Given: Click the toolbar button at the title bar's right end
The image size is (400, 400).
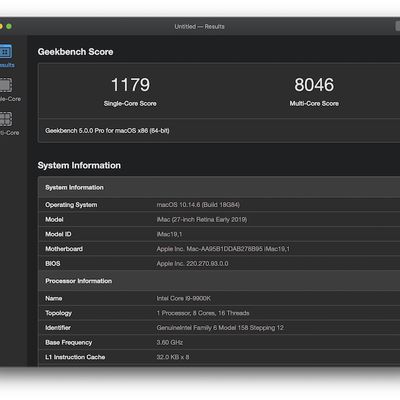Looking at the screenshot, I should click(398, 26).
